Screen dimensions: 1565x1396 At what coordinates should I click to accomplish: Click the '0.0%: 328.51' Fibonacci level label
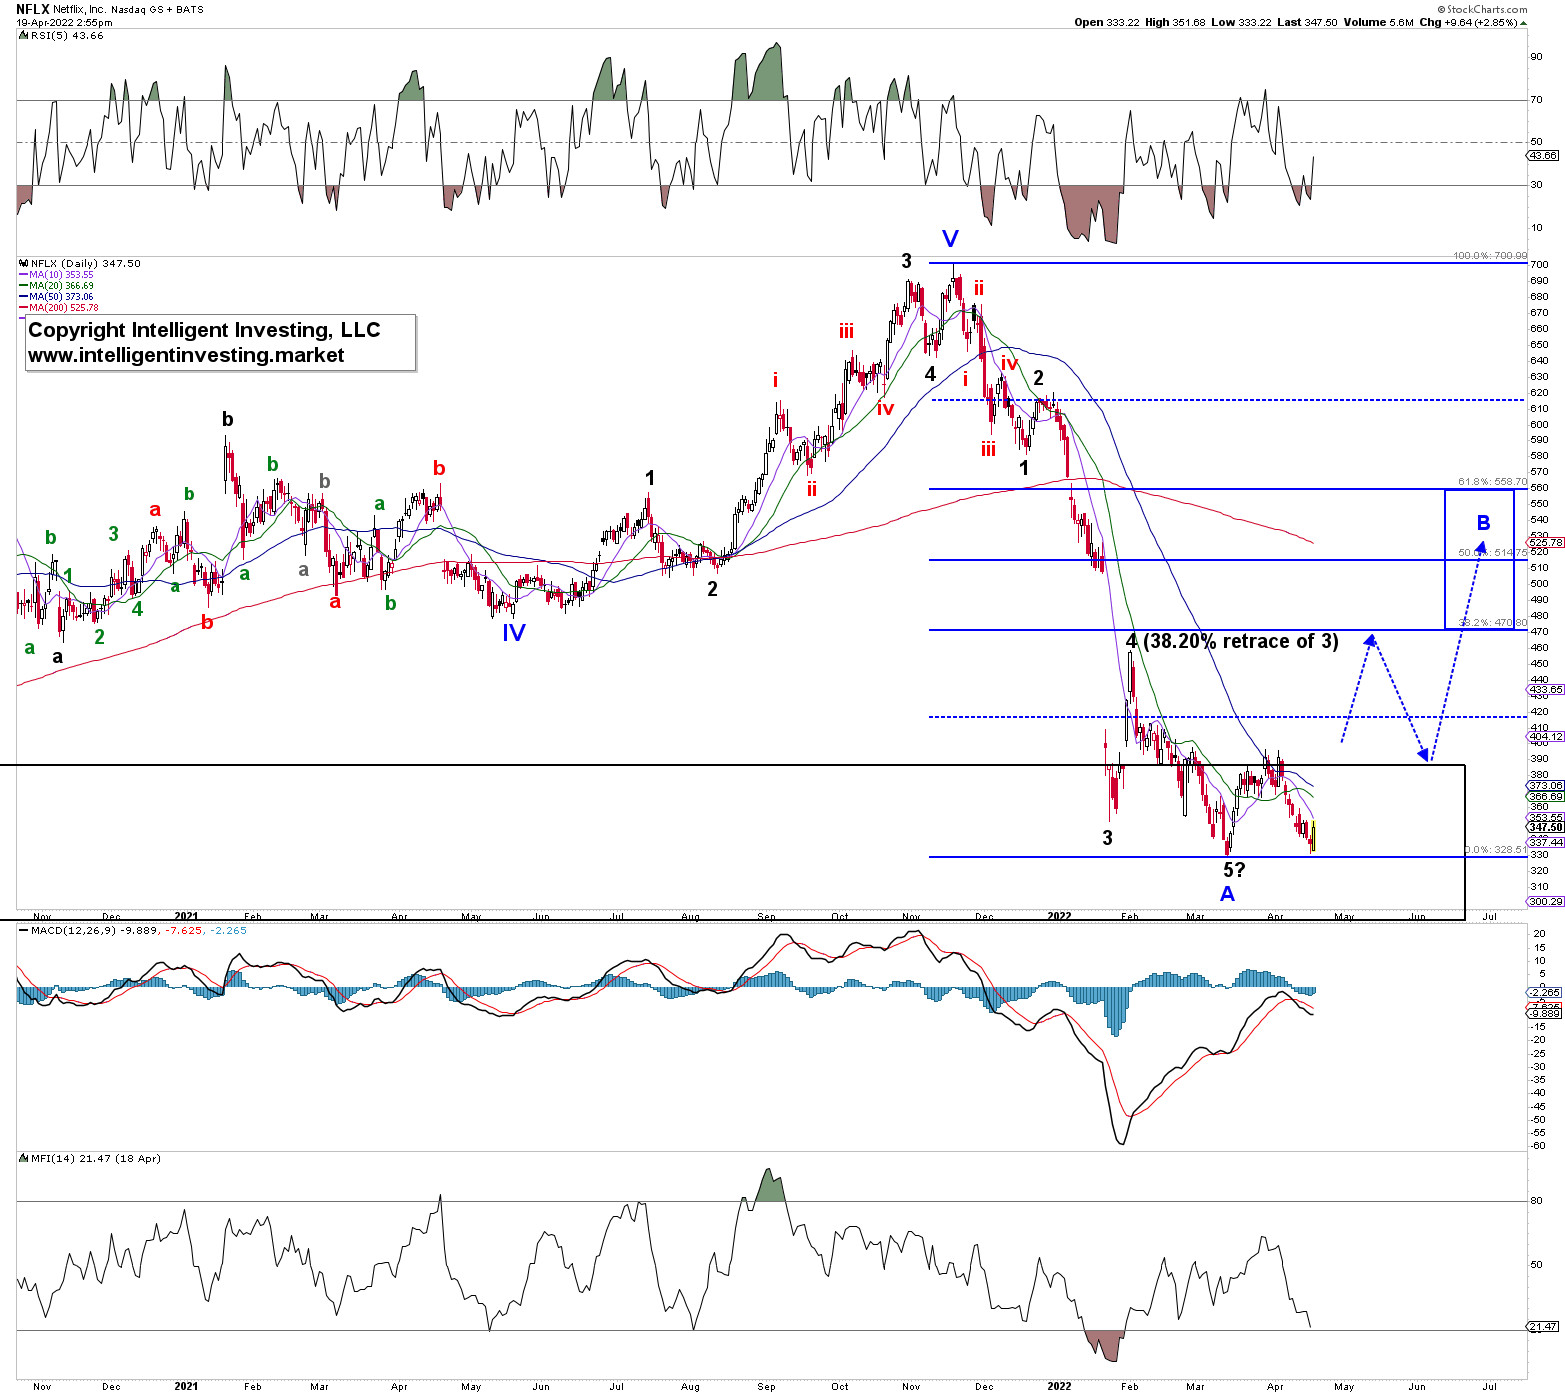tap(1496, 850)
